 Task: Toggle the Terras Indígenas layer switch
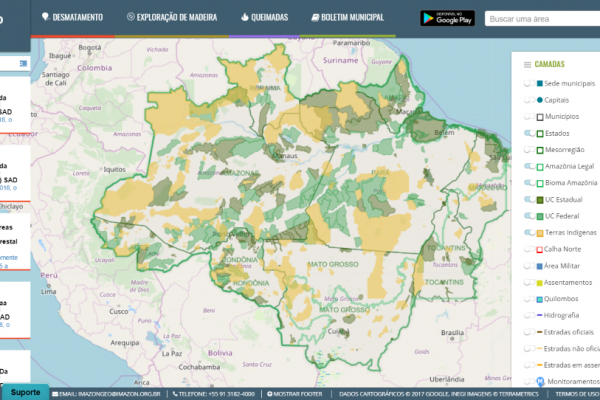point(528,232)
